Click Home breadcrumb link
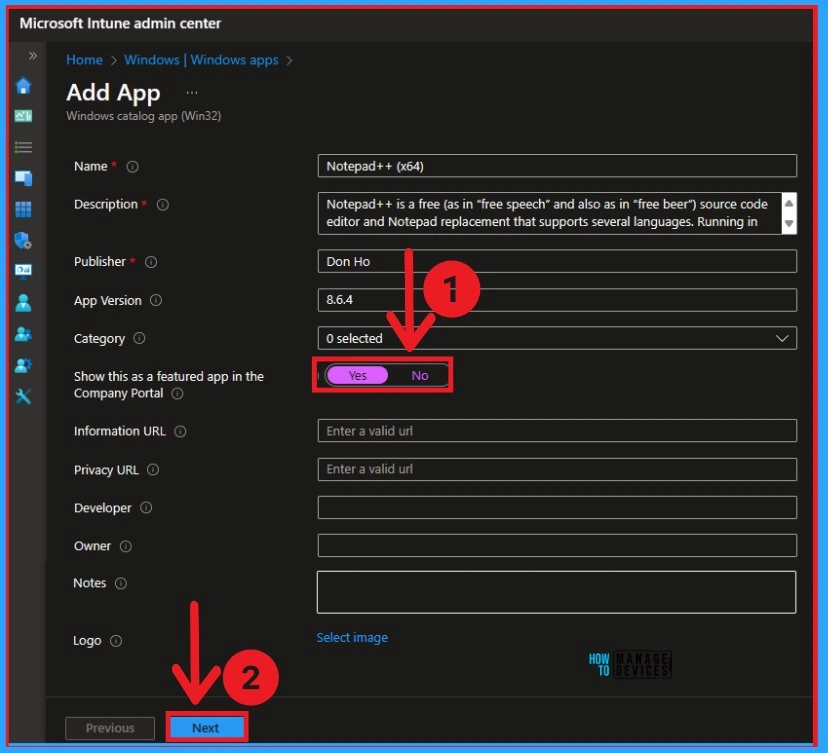The image size is (828, 753). (84, 60)
